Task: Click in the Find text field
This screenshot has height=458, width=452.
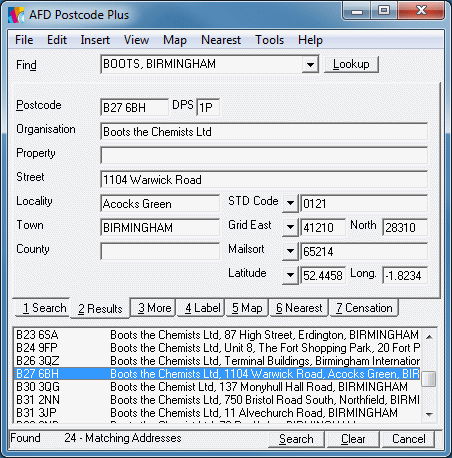Action: click(202, 64)
